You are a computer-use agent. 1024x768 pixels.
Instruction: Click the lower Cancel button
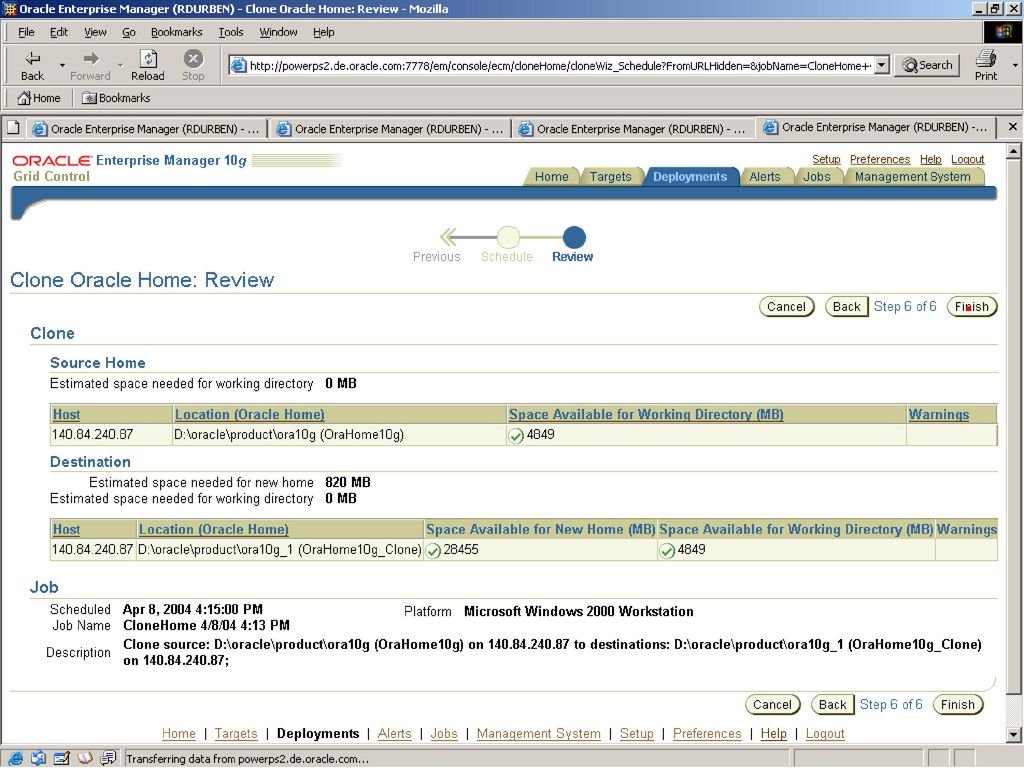tap(772, 705)
